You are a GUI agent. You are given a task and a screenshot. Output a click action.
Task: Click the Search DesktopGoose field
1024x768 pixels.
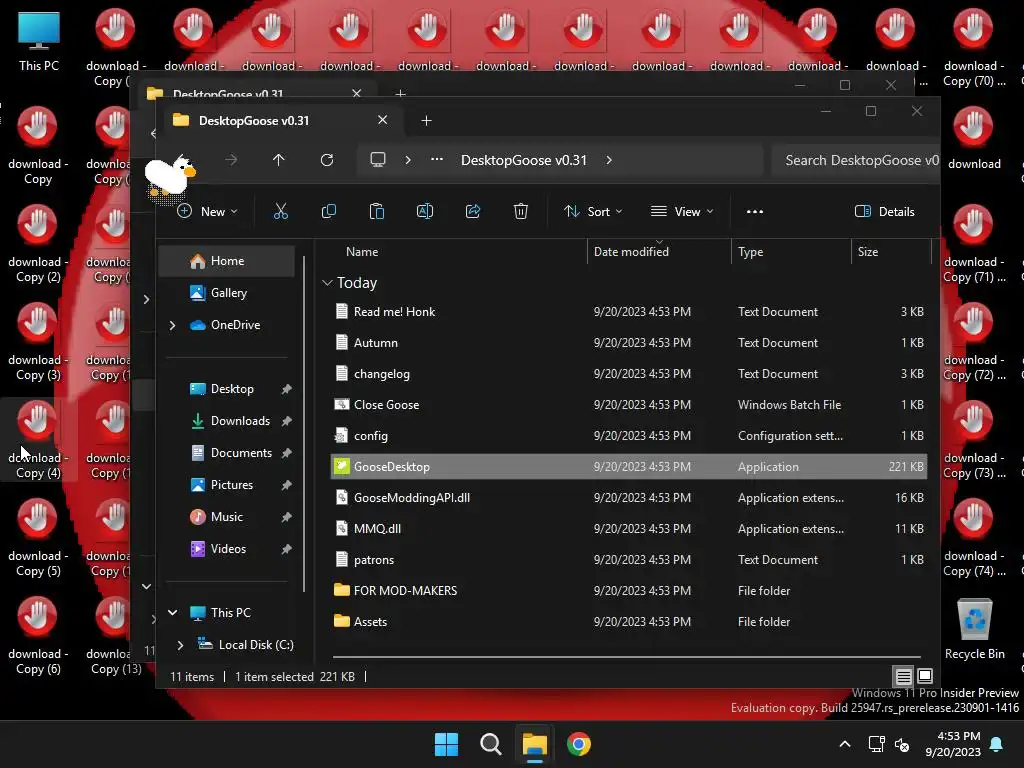pos(856,160)
